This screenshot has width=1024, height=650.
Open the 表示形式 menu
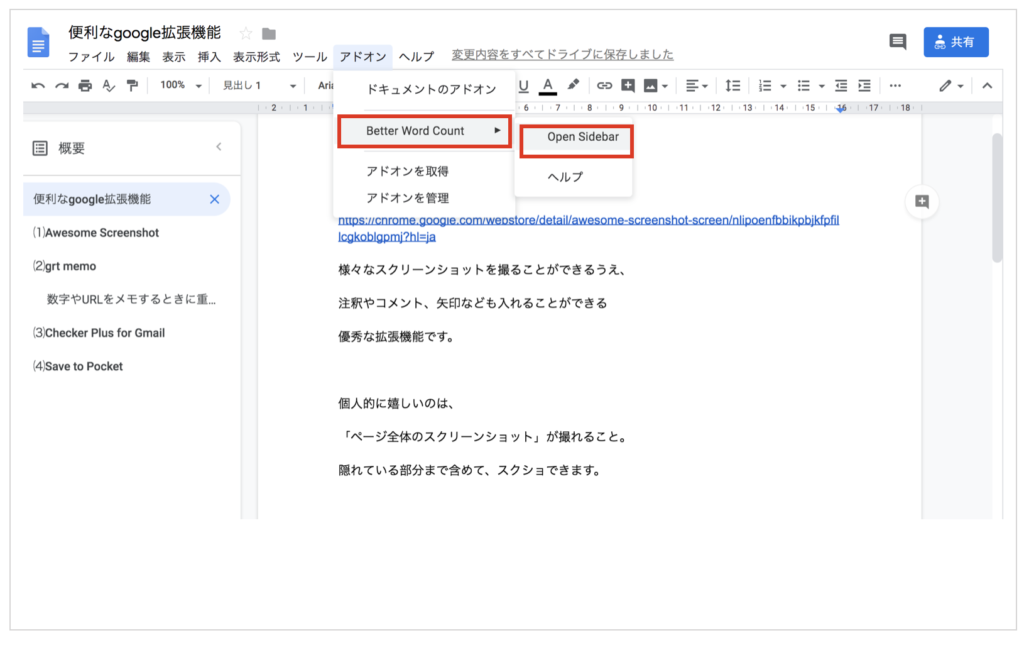tap(256, 57)
